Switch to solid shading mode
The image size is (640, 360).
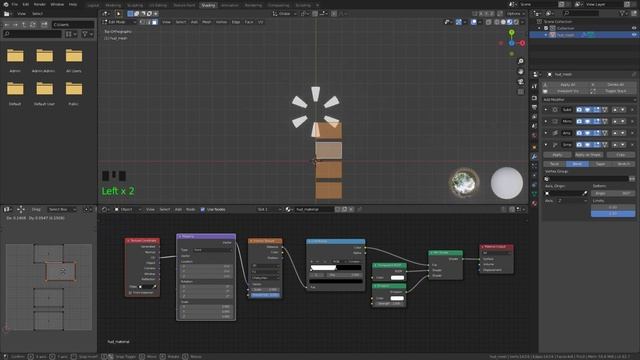tap(503, 22)
